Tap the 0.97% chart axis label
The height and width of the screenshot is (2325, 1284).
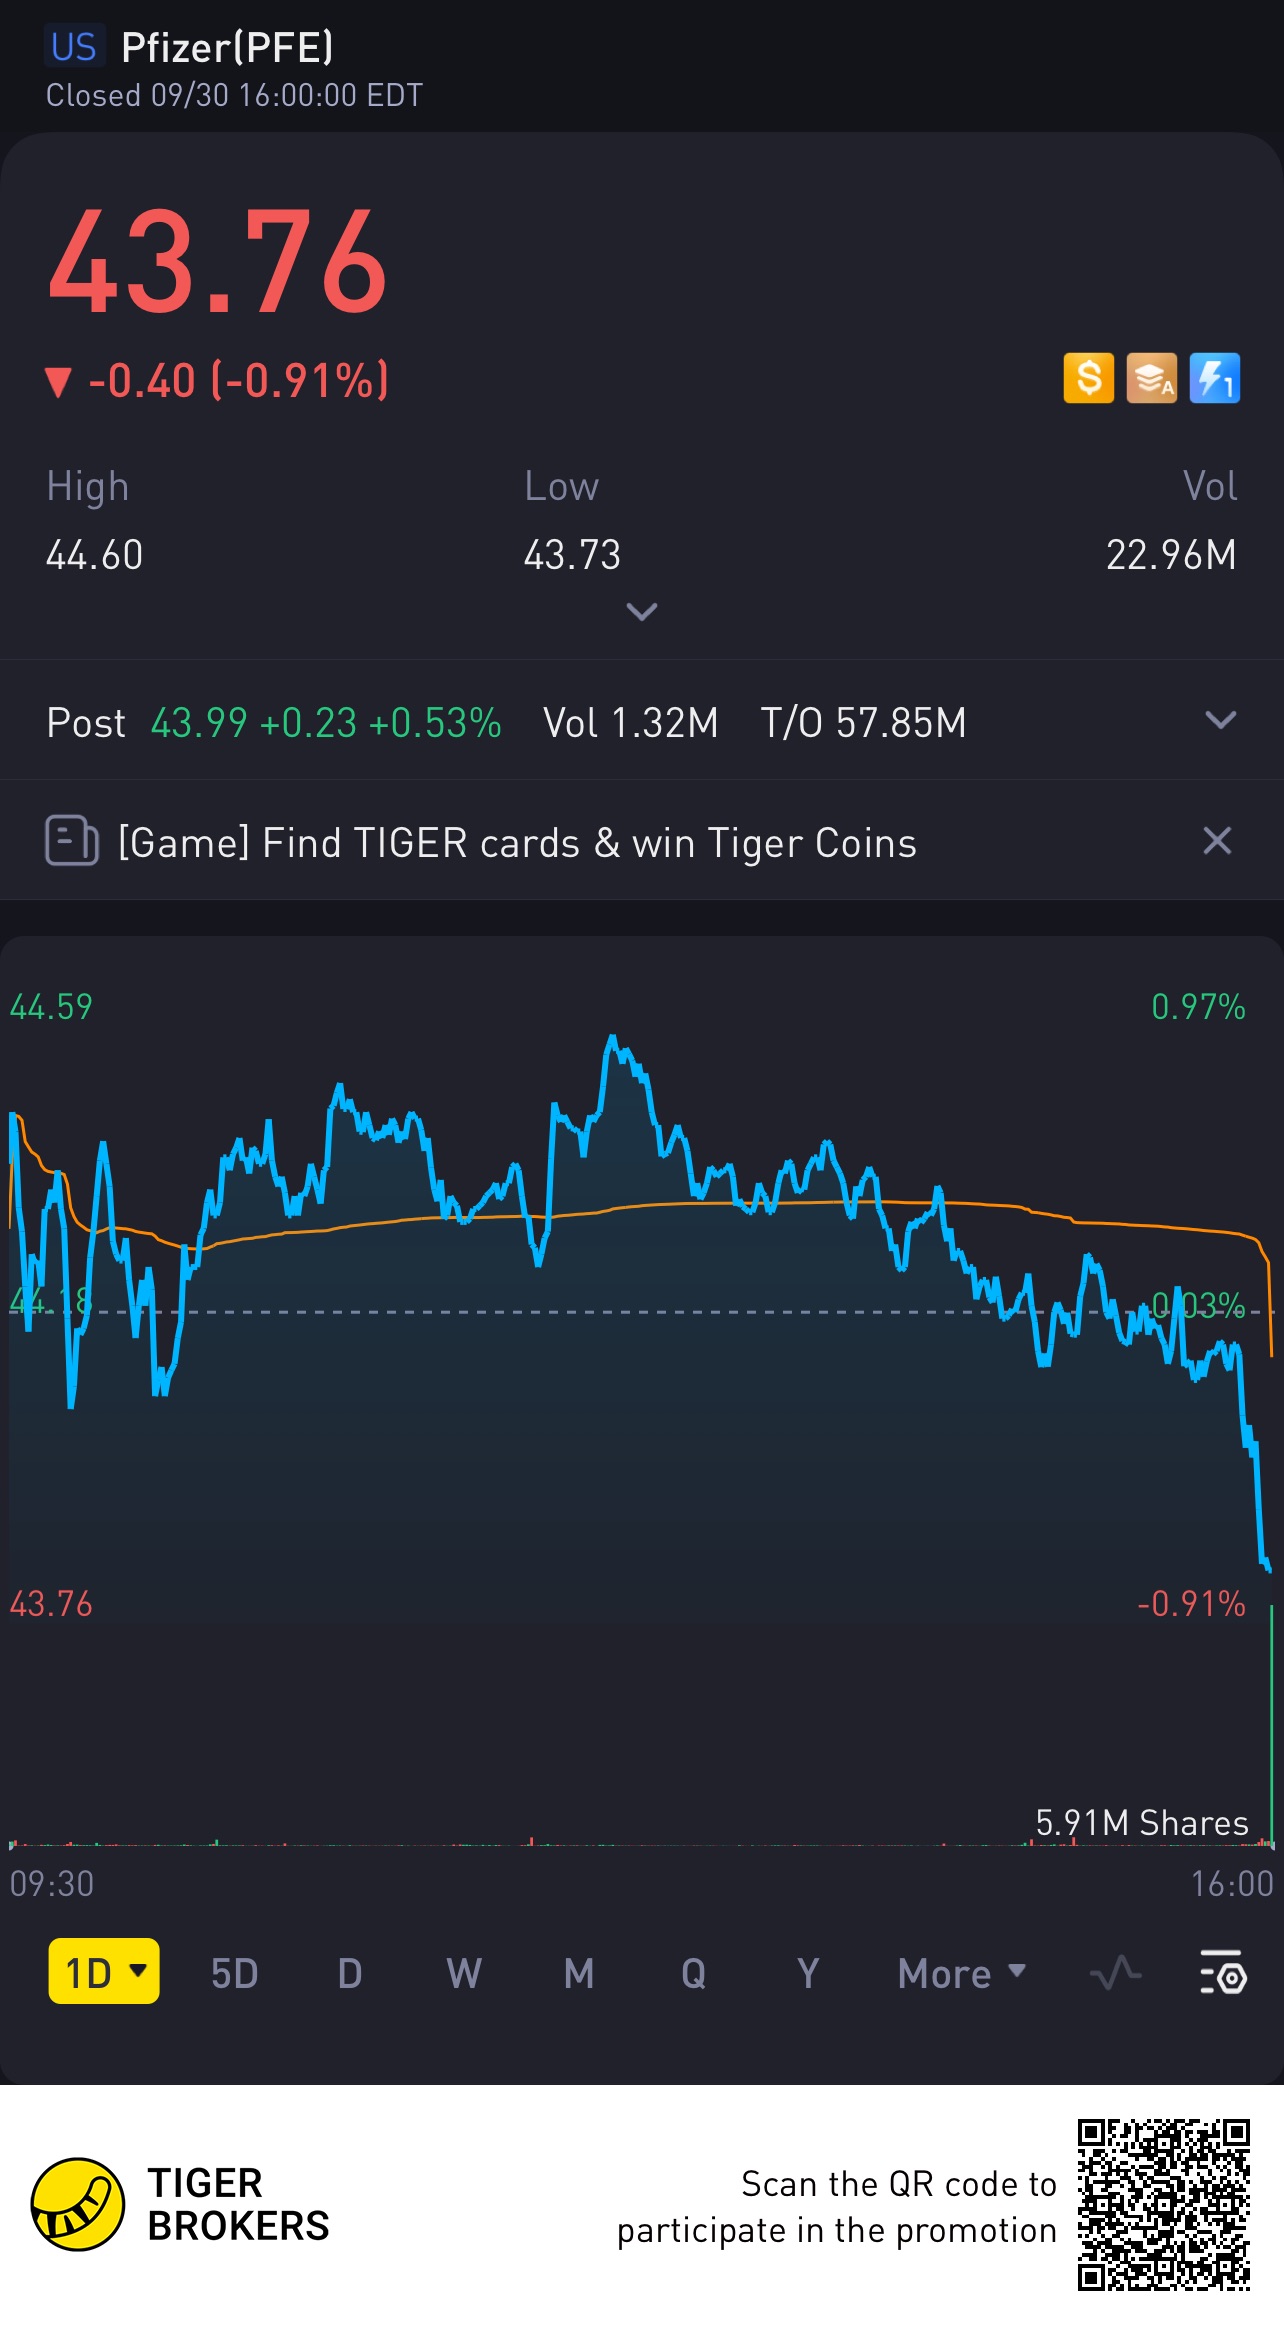[x=1198, y=1007]
